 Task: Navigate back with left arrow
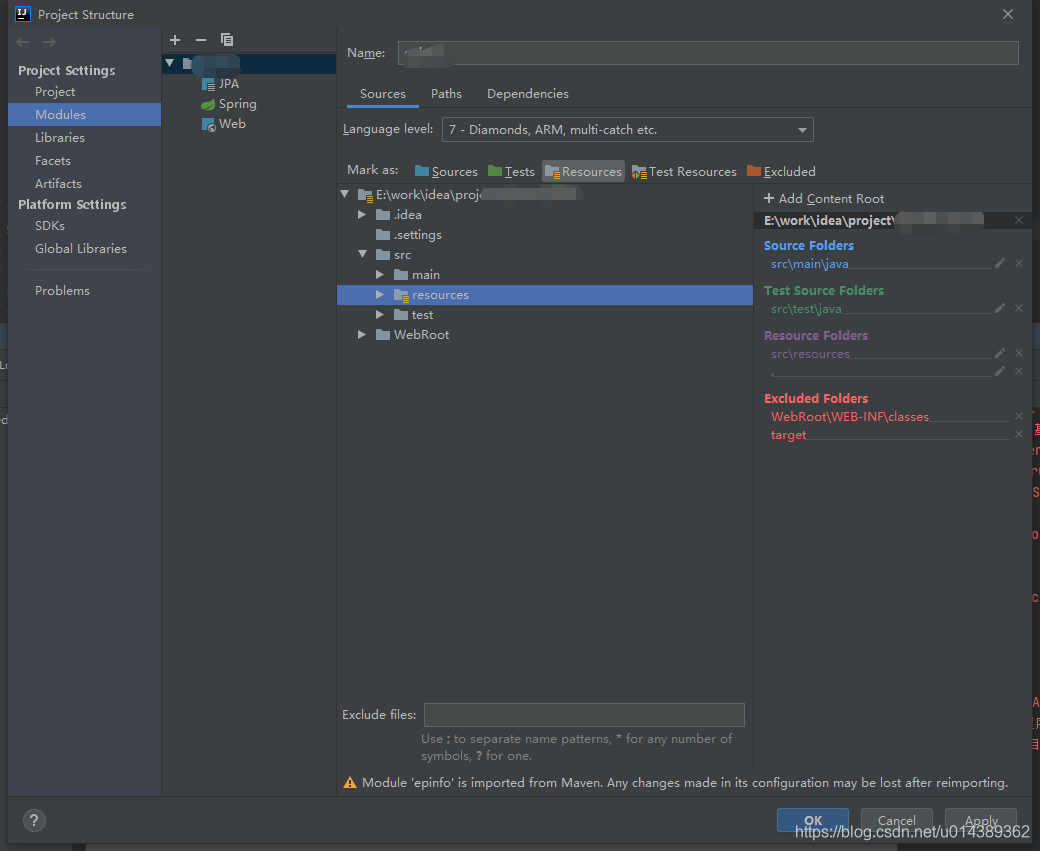tap(23, 42)
